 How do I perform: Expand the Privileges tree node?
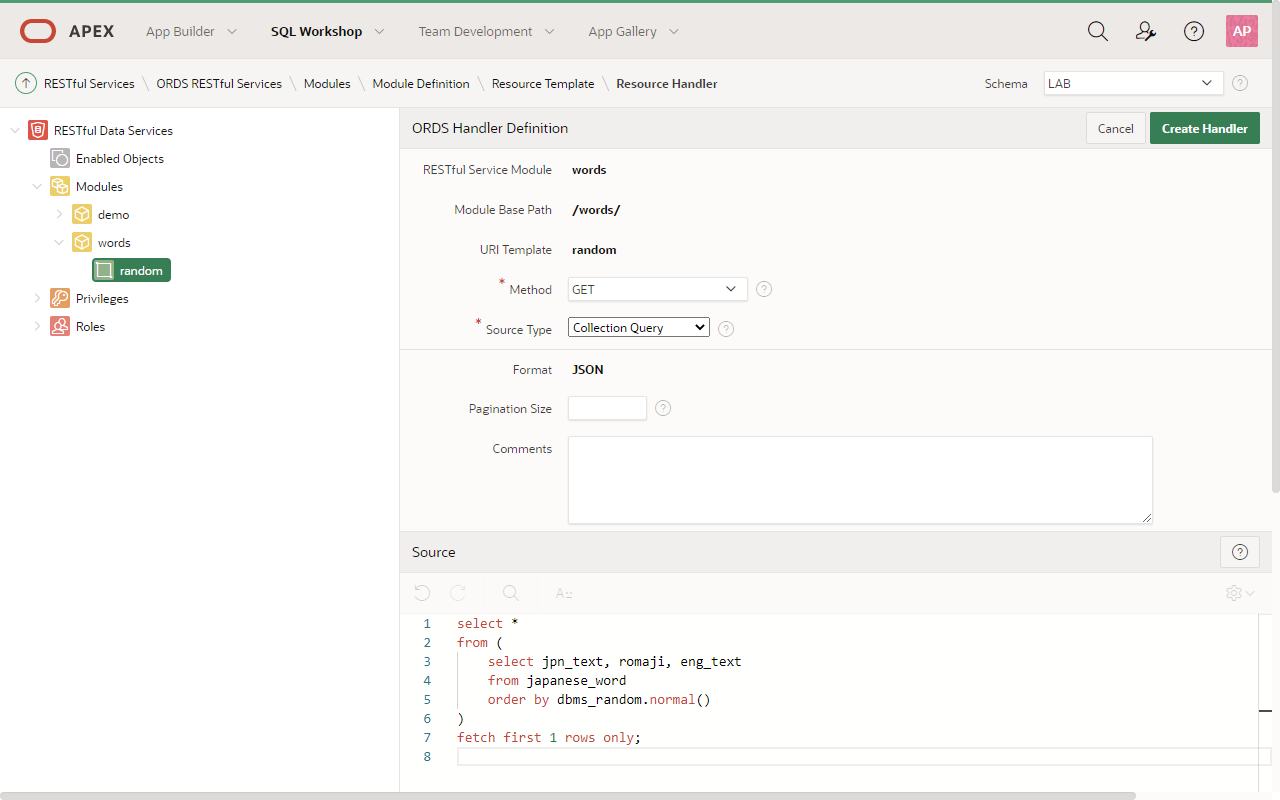coord(37,298)
